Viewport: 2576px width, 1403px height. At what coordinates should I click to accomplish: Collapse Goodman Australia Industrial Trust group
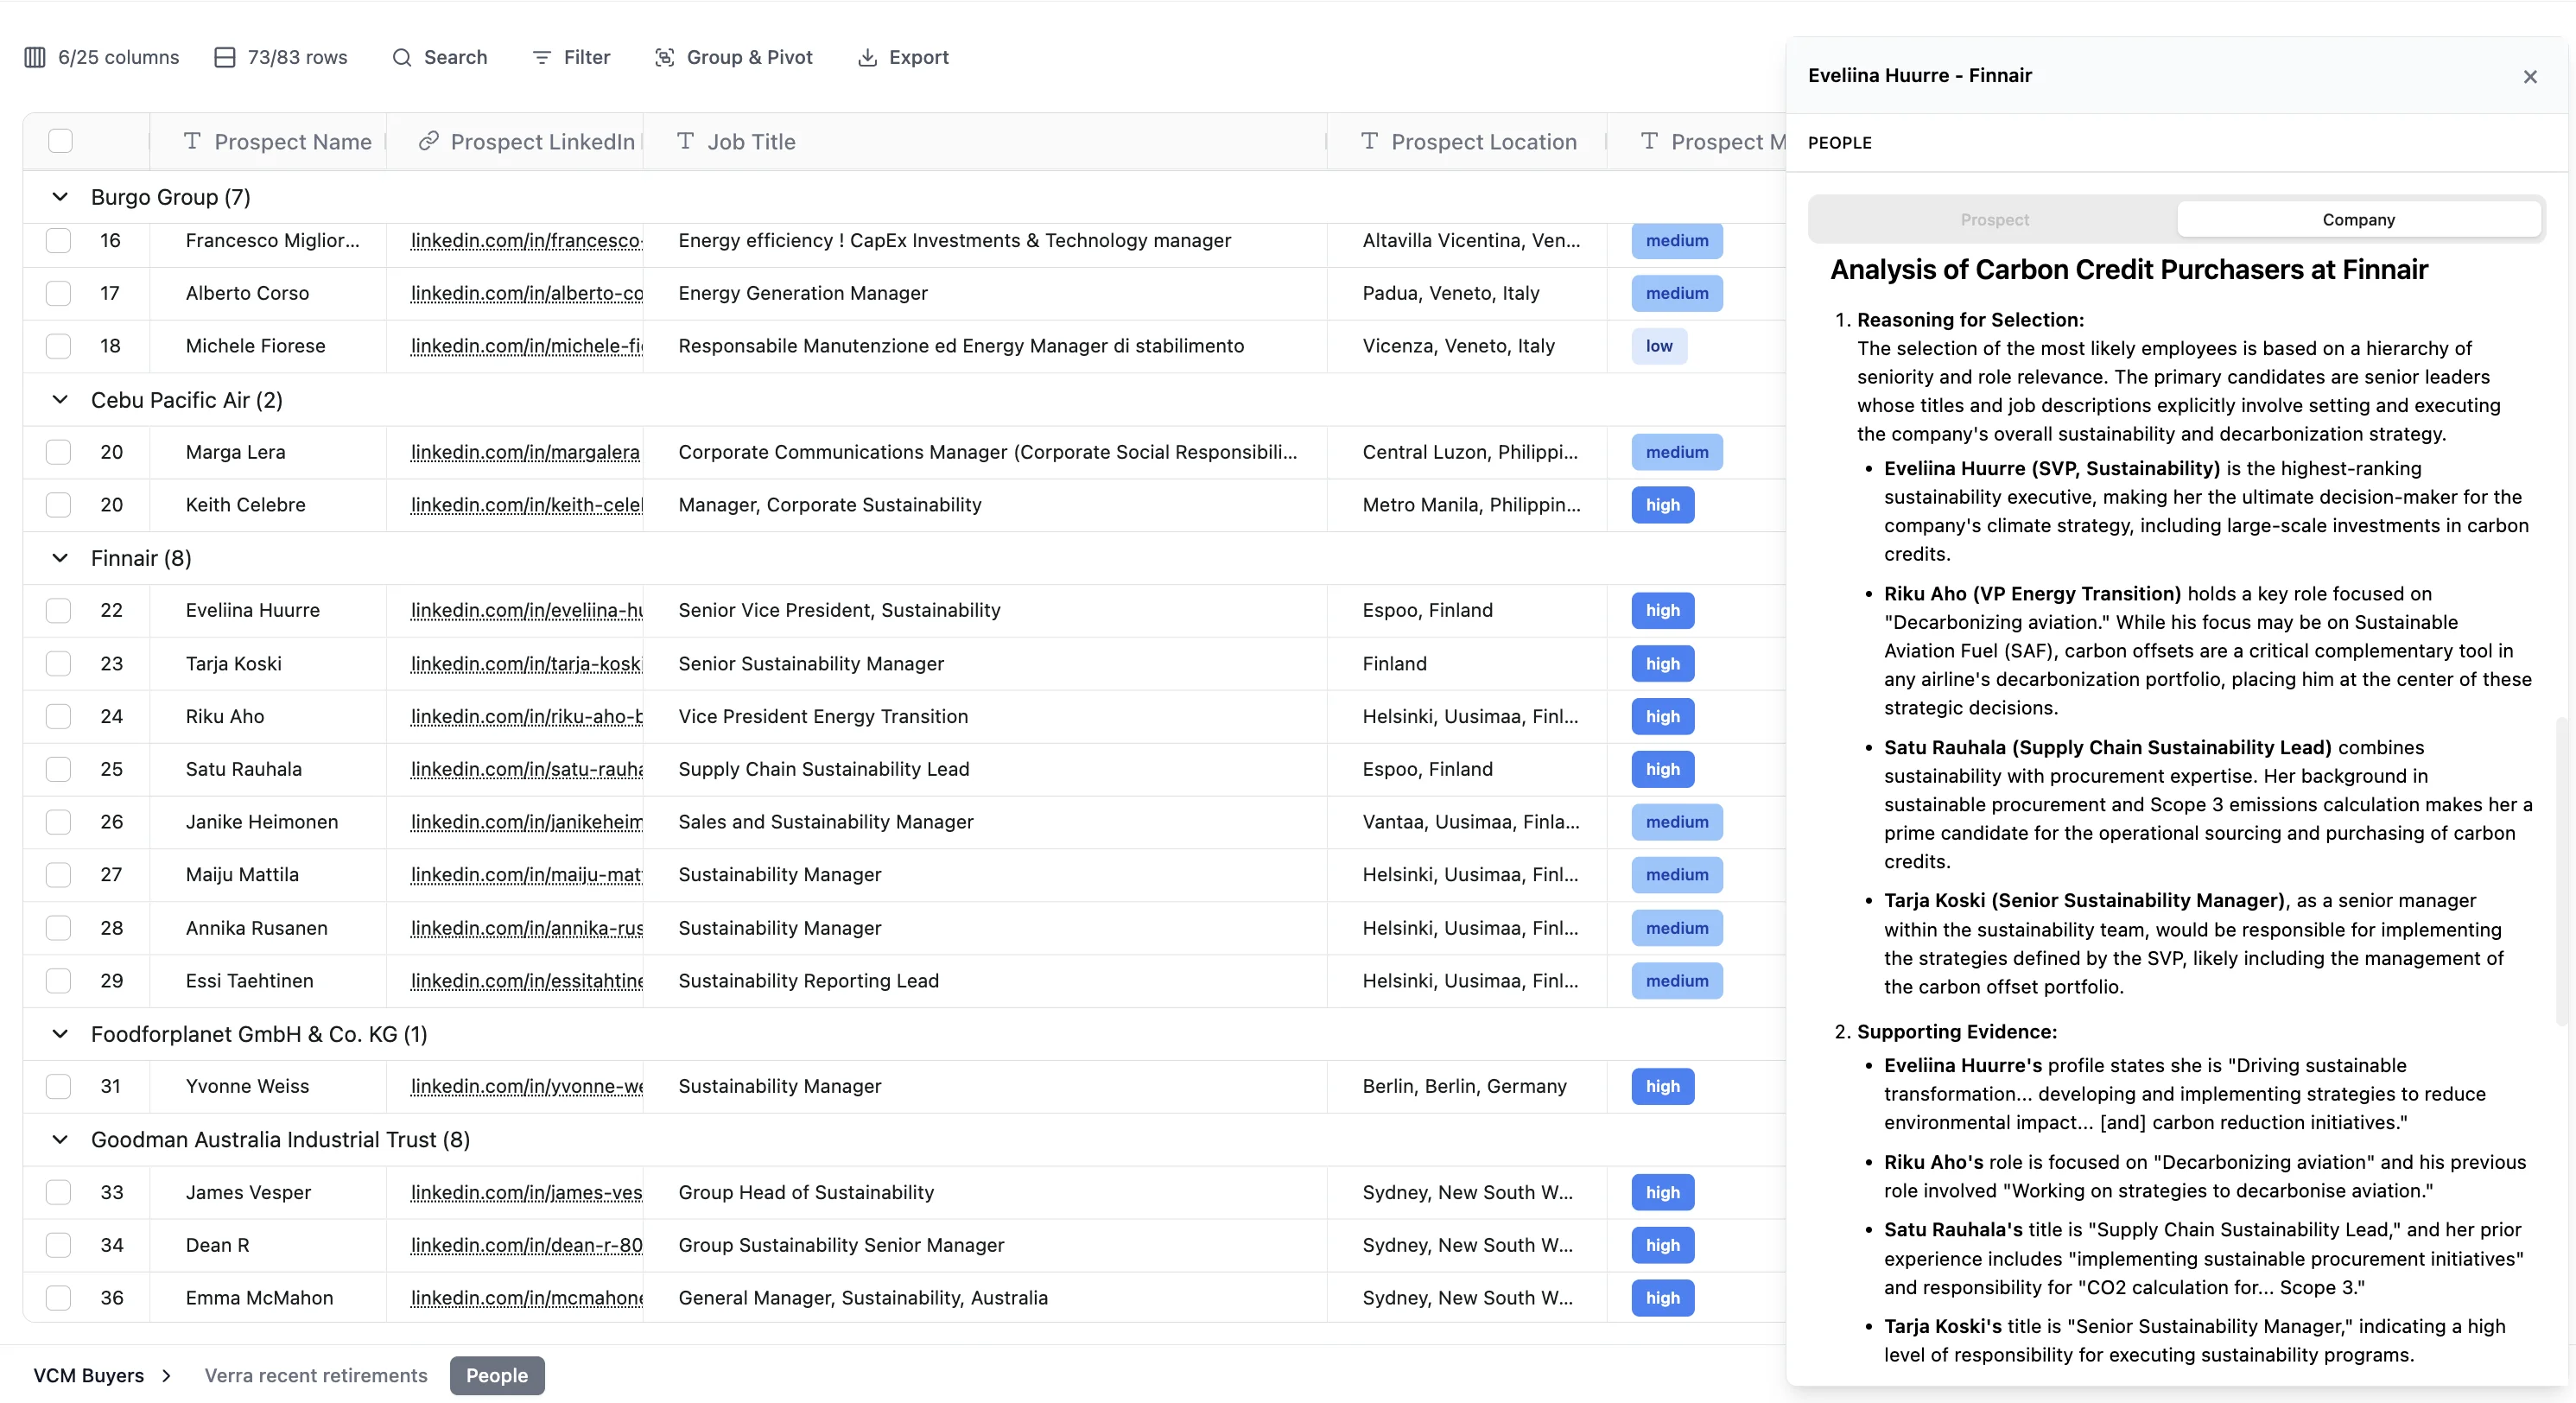pyautogui.click(x=60, y=1140)
